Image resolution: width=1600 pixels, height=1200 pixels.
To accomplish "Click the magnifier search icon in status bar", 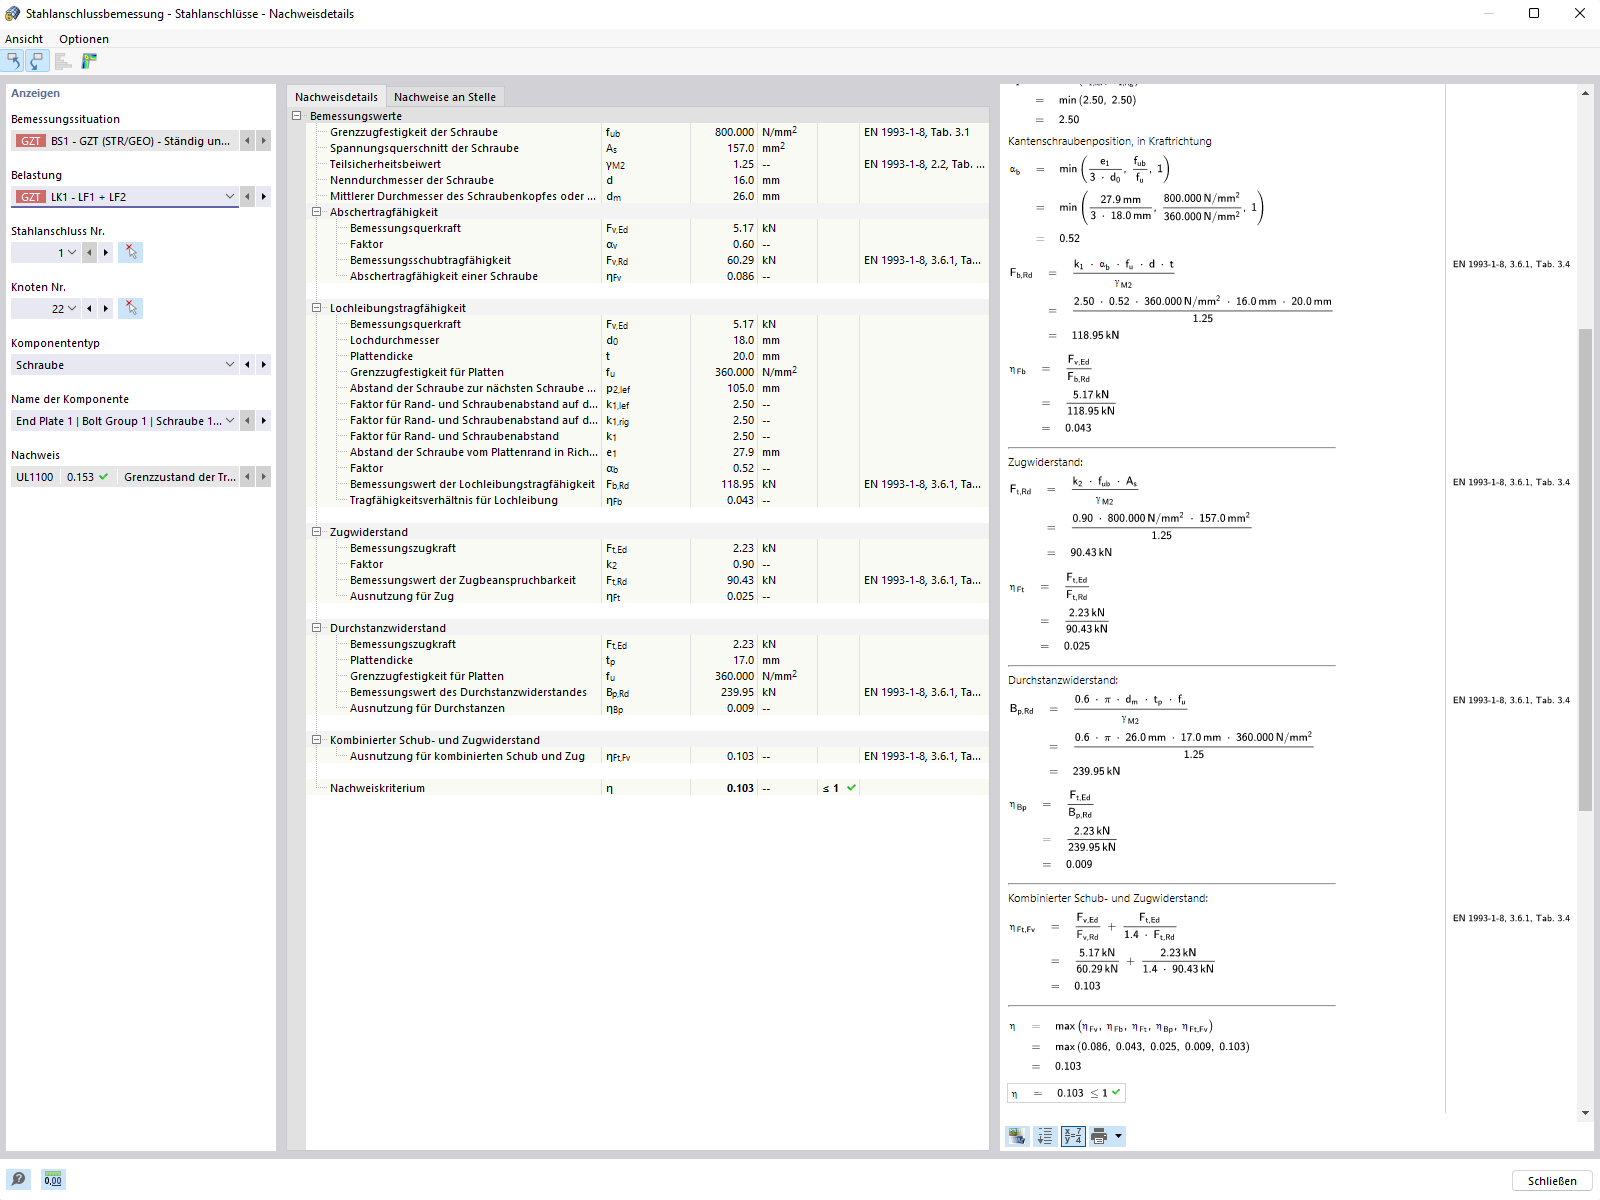I will [x=18, y=1179].
